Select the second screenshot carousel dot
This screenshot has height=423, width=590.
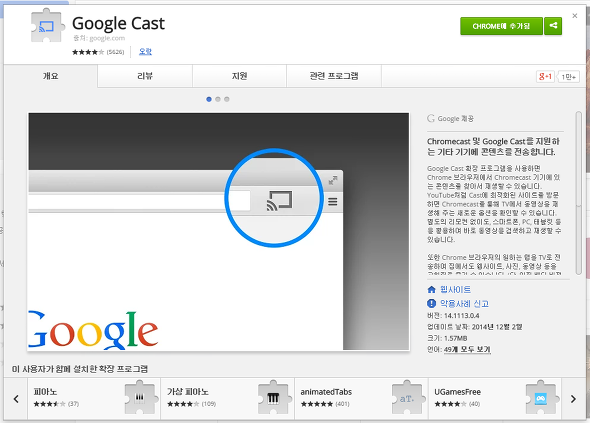pos(217,99)
